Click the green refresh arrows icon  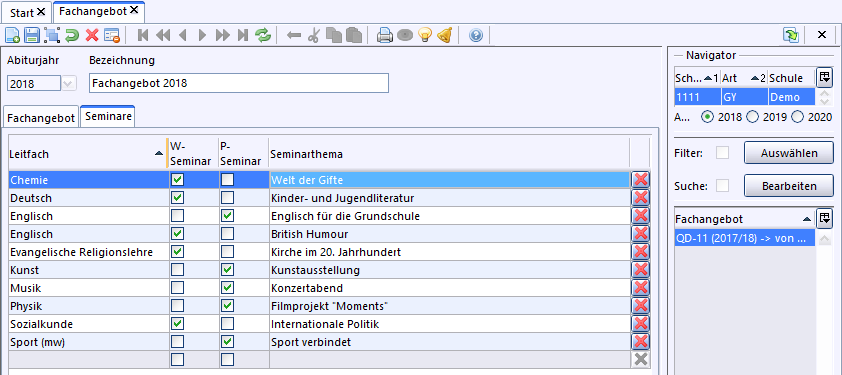pyautogui.click(x=263, y=35)
